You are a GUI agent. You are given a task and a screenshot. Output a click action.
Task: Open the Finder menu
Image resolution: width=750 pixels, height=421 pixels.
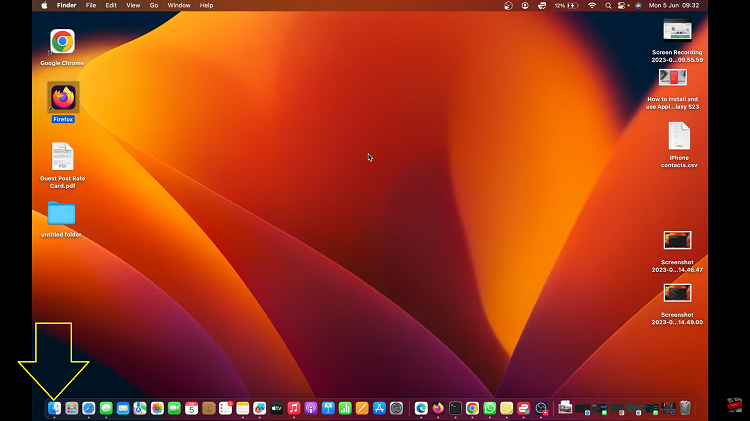[x=66, y=5]
